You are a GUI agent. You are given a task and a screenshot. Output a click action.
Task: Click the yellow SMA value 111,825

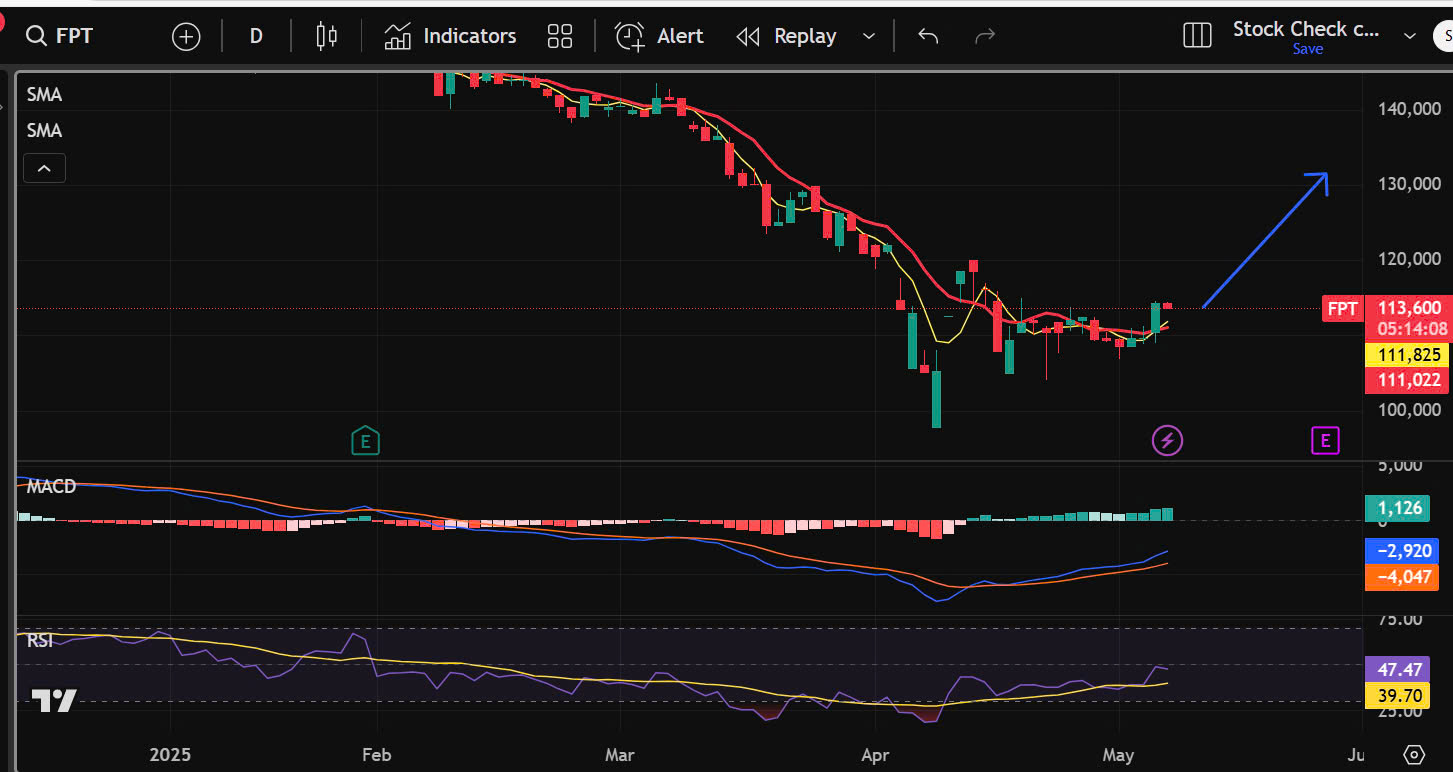[1409, 354]
